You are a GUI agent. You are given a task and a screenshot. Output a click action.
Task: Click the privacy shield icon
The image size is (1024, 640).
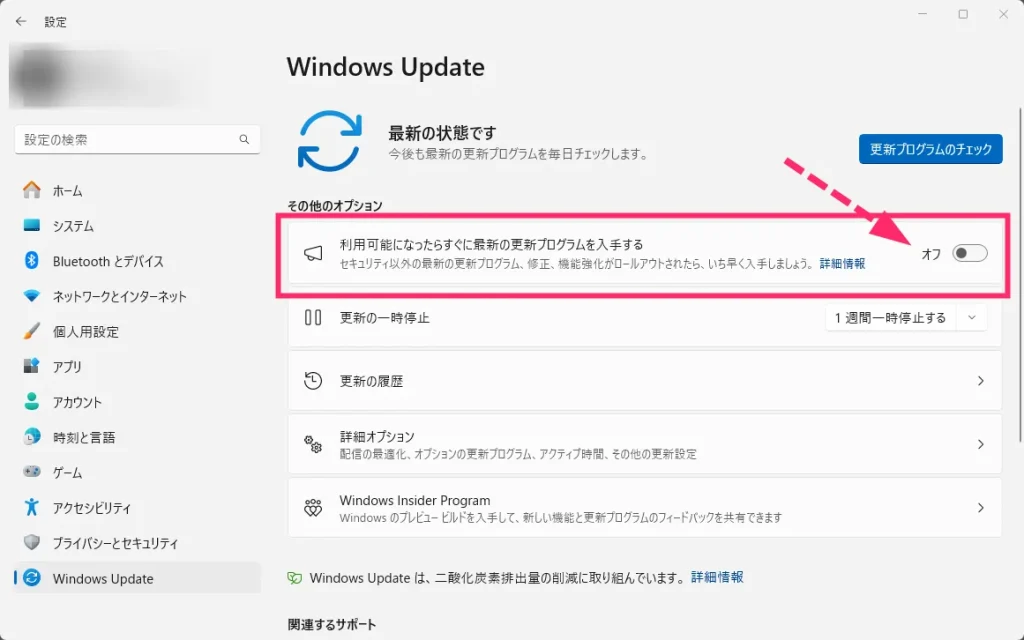[31, 542]
